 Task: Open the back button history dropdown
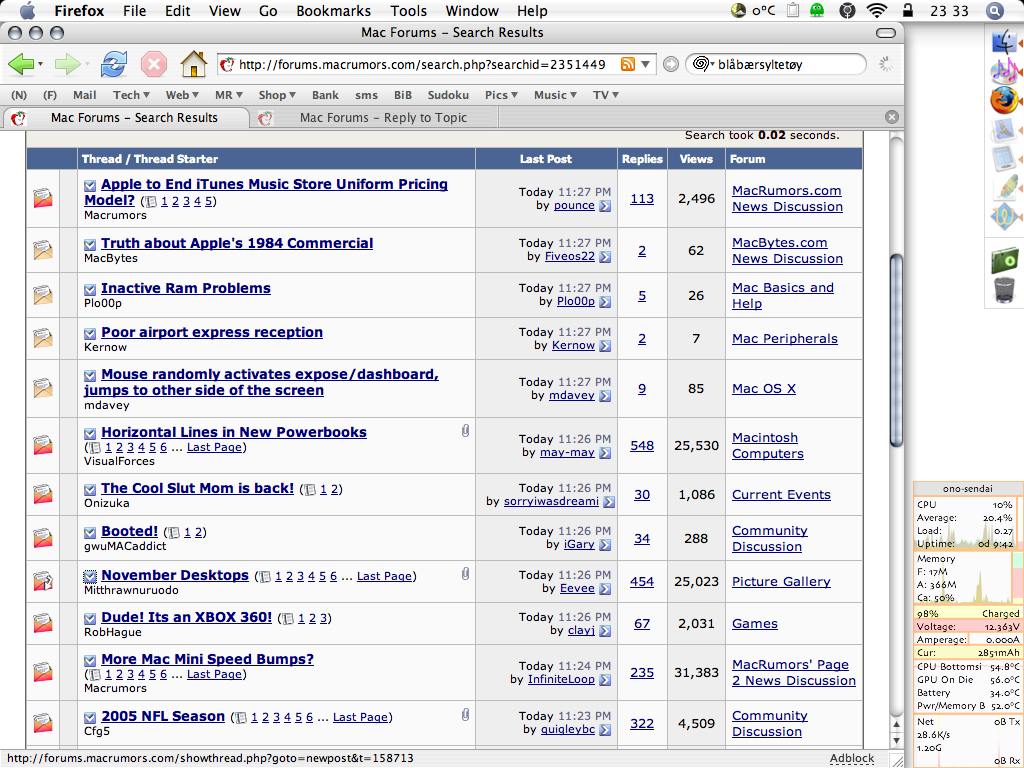40,64
